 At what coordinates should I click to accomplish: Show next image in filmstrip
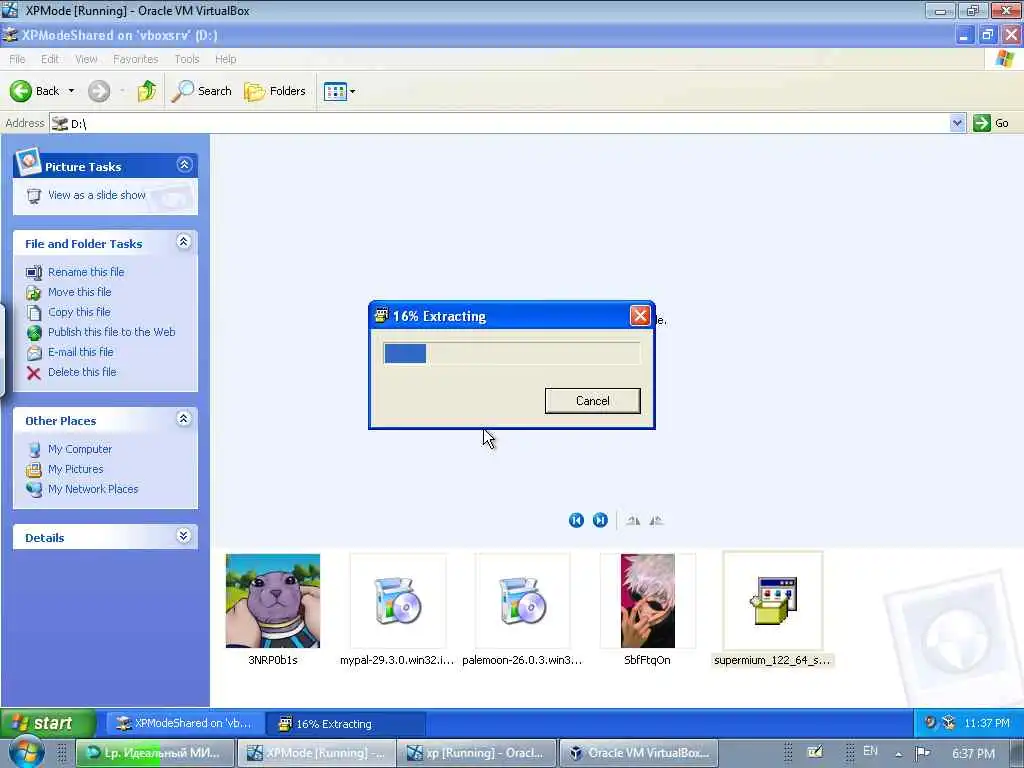coord(600,520)
